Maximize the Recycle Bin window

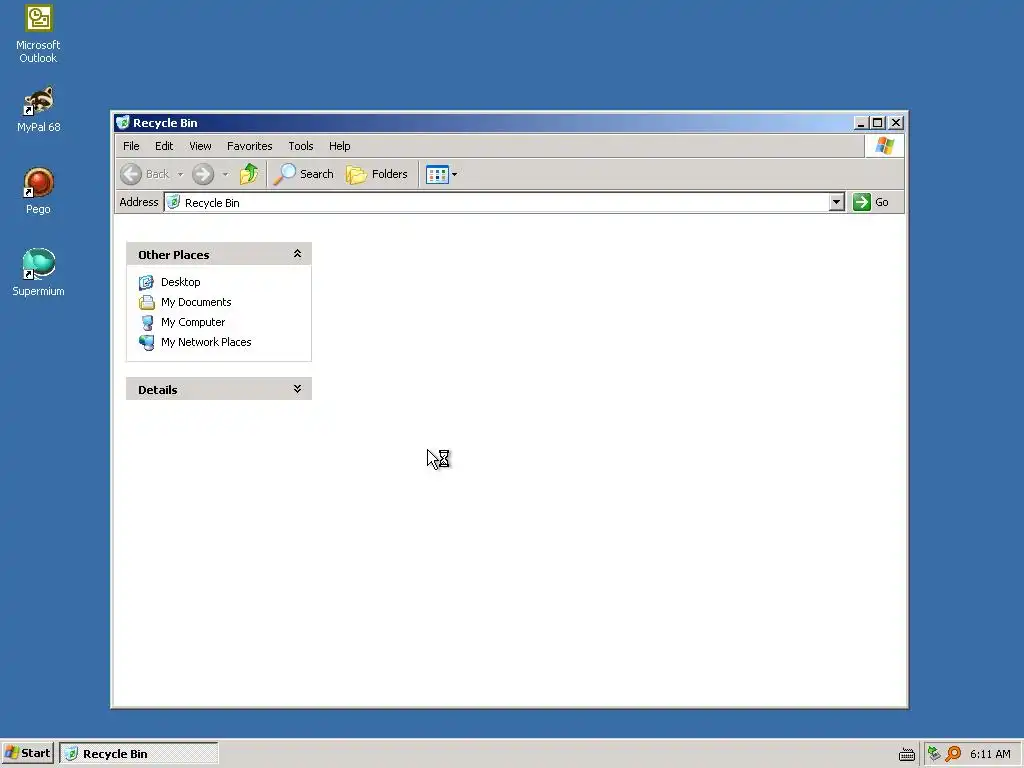(x=878, y=123)
